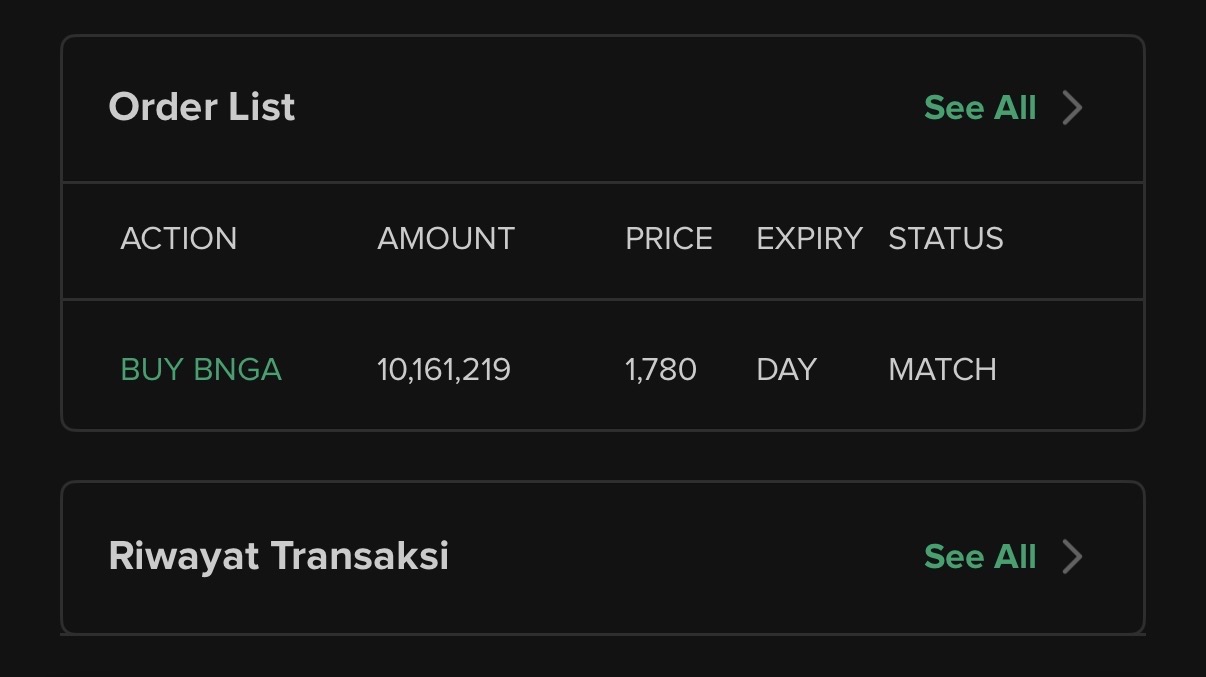Tap the MATCH status value

(x=942, y=370)
